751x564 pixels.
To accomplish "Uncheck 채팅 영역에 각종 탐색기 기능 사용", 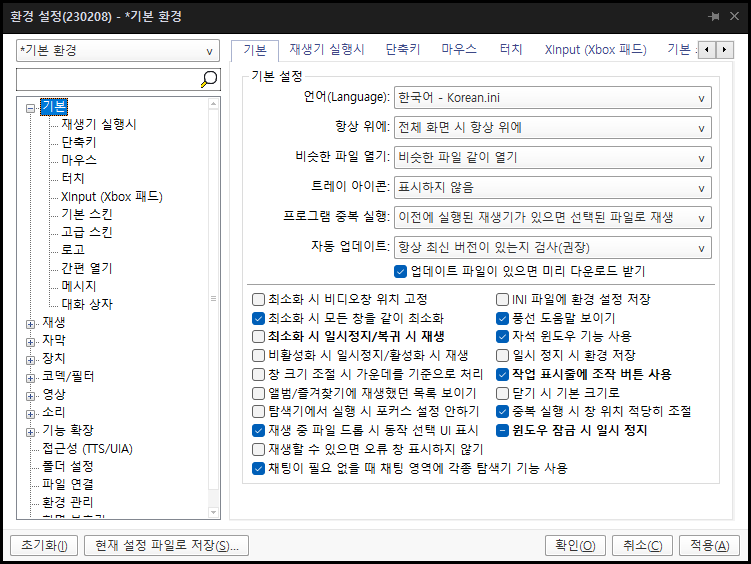I will (258, 468).
